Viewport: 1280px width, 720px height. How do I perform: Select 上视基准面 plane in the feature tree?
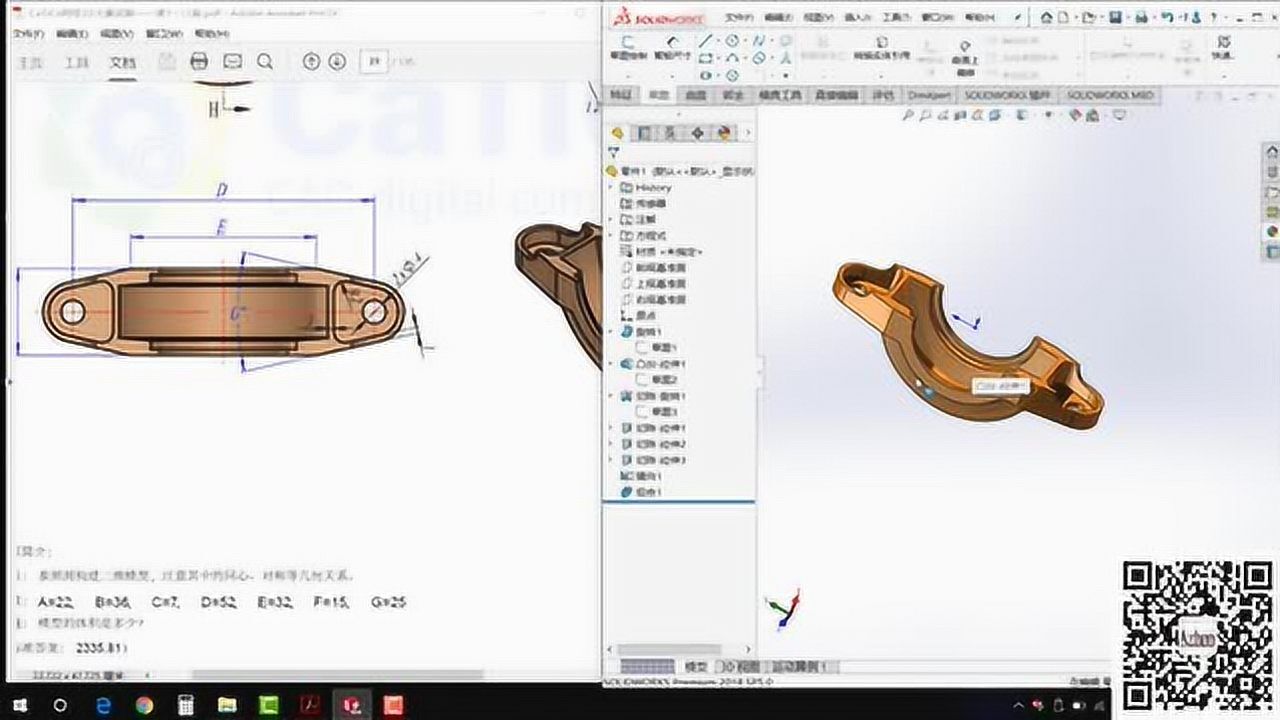pyautogui.click(x=660, y=283)
